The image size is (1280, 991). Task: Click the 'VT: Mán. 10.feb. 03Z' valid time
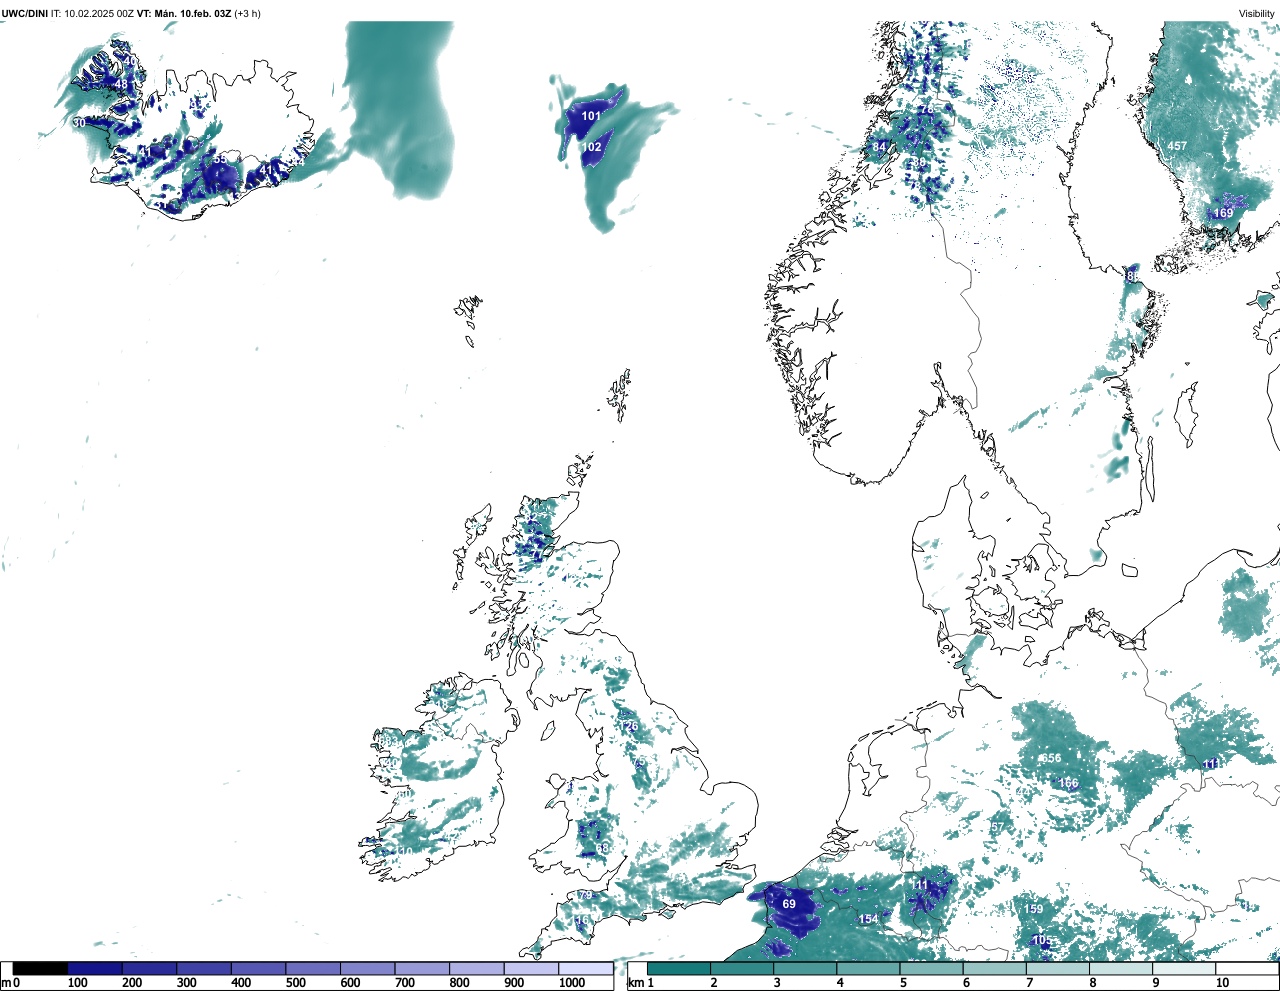point(184,14)
